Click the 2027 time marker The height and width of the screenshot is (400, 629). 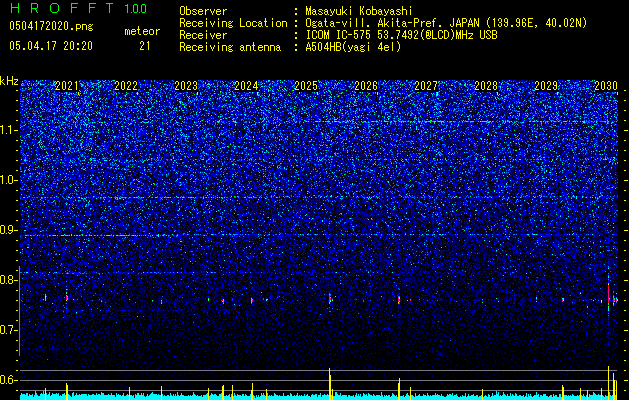pos(426,86)
